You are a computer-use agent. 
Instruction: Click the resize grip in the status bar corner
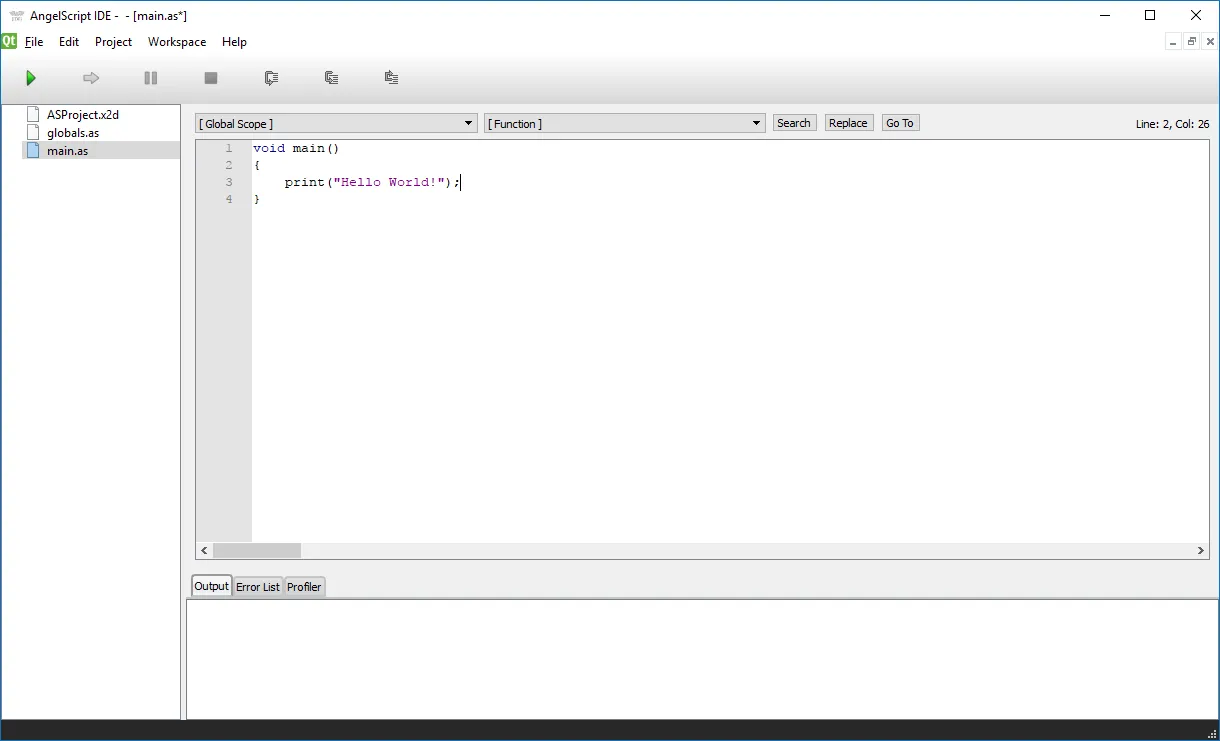1212,733
